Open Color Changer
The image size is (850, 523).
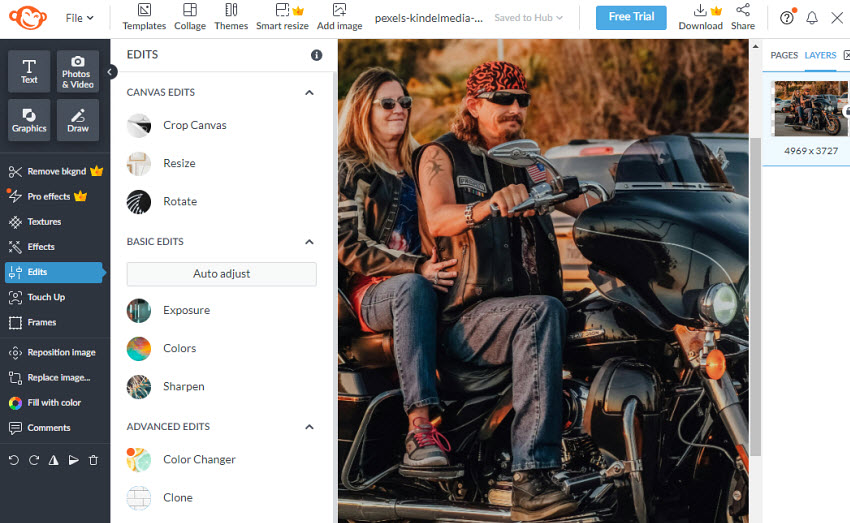(x=181, y=460)
